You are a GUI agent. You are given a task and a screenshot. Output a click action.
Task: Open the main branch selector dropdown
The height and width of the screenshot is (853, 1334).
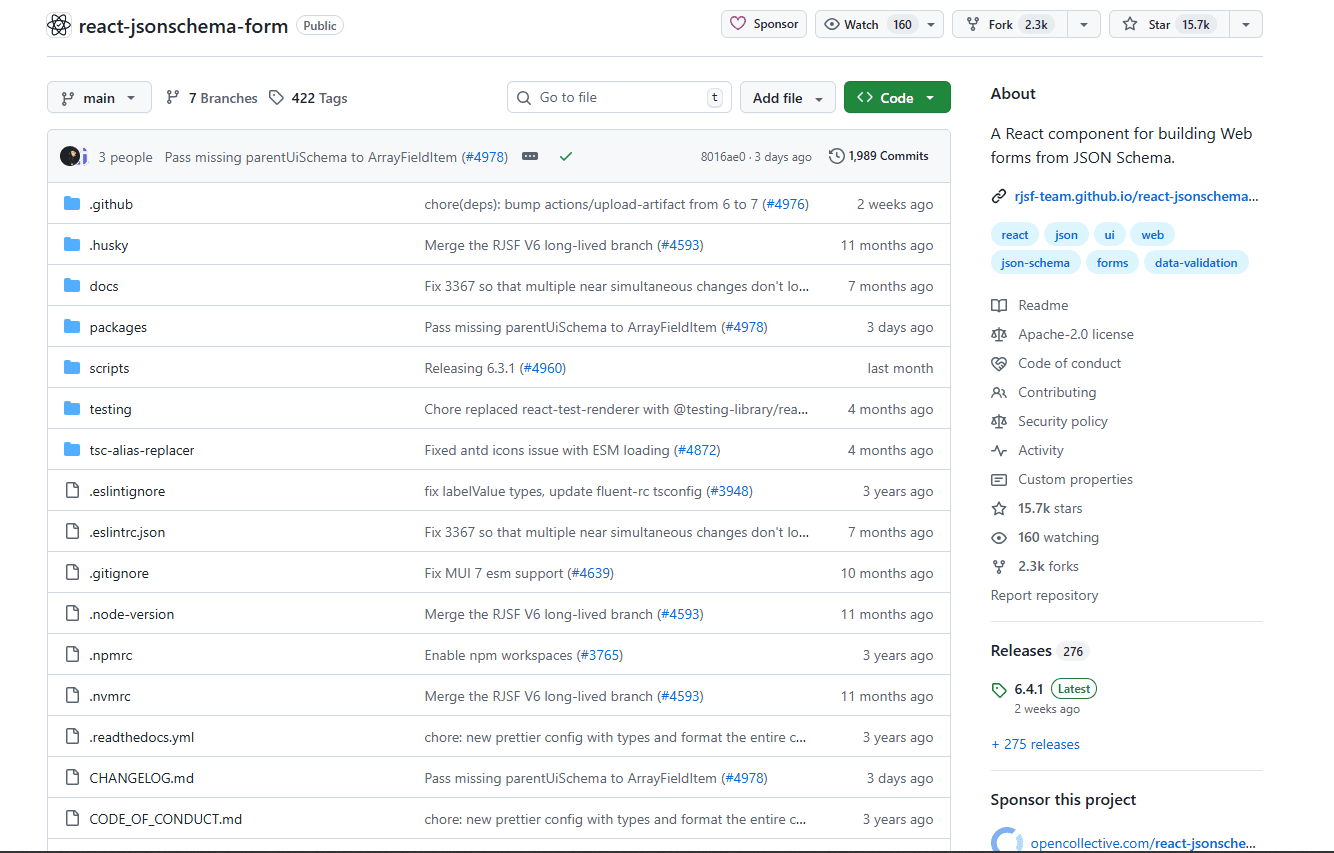pos(99,98)
